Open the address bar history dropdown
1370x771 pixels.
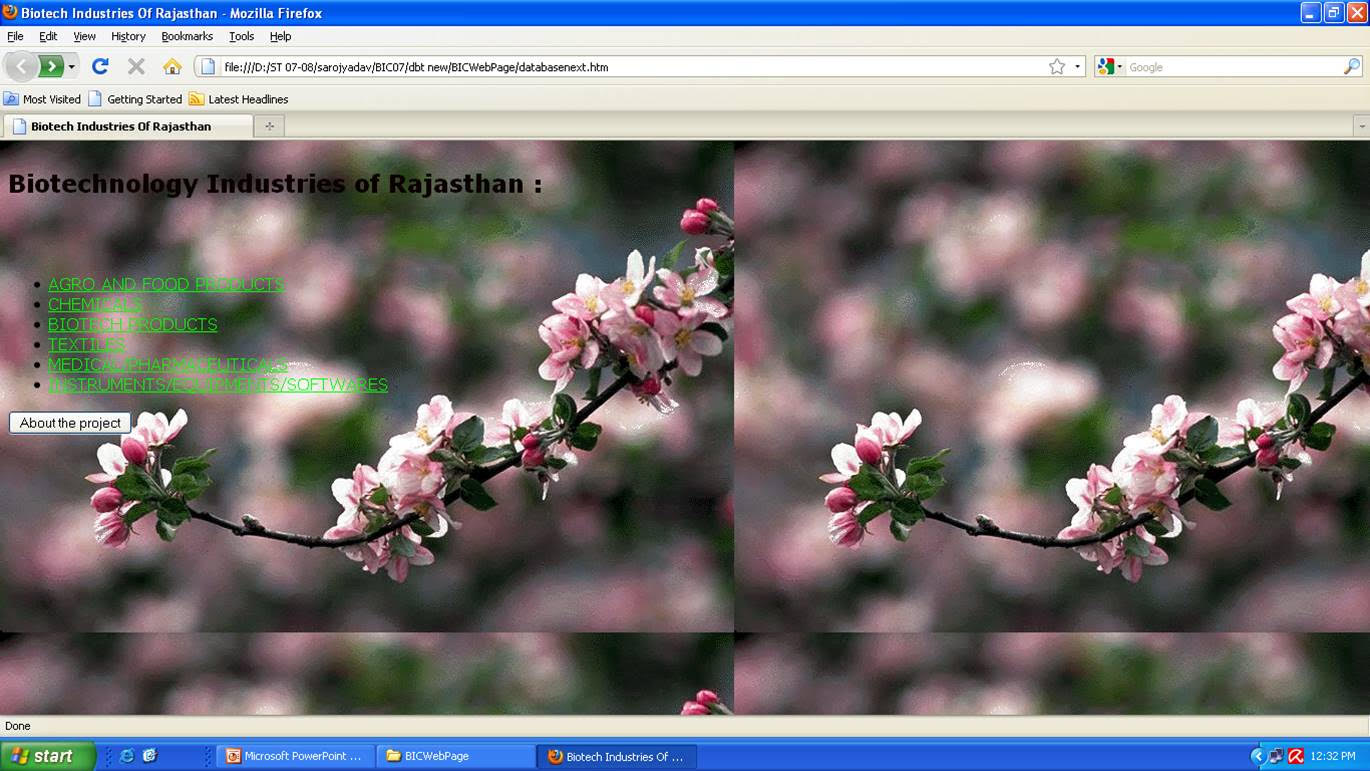pyautogui.click(x=1077, y=67)
